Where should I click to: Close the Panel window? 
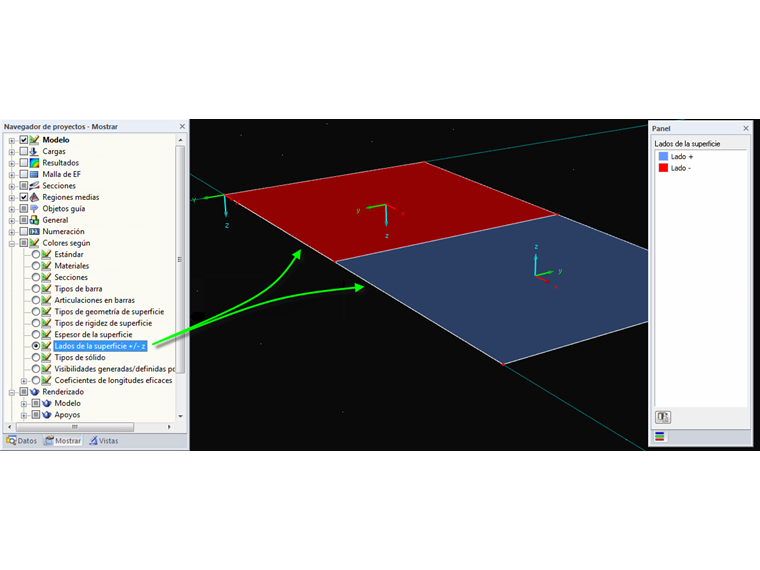click(x=746, y=128)
